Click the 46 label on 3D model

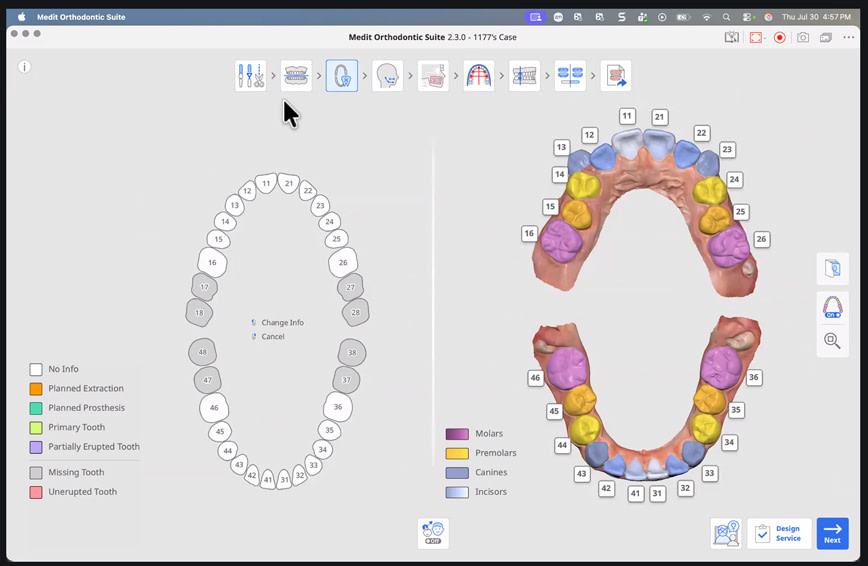click(x=535, y=378)
